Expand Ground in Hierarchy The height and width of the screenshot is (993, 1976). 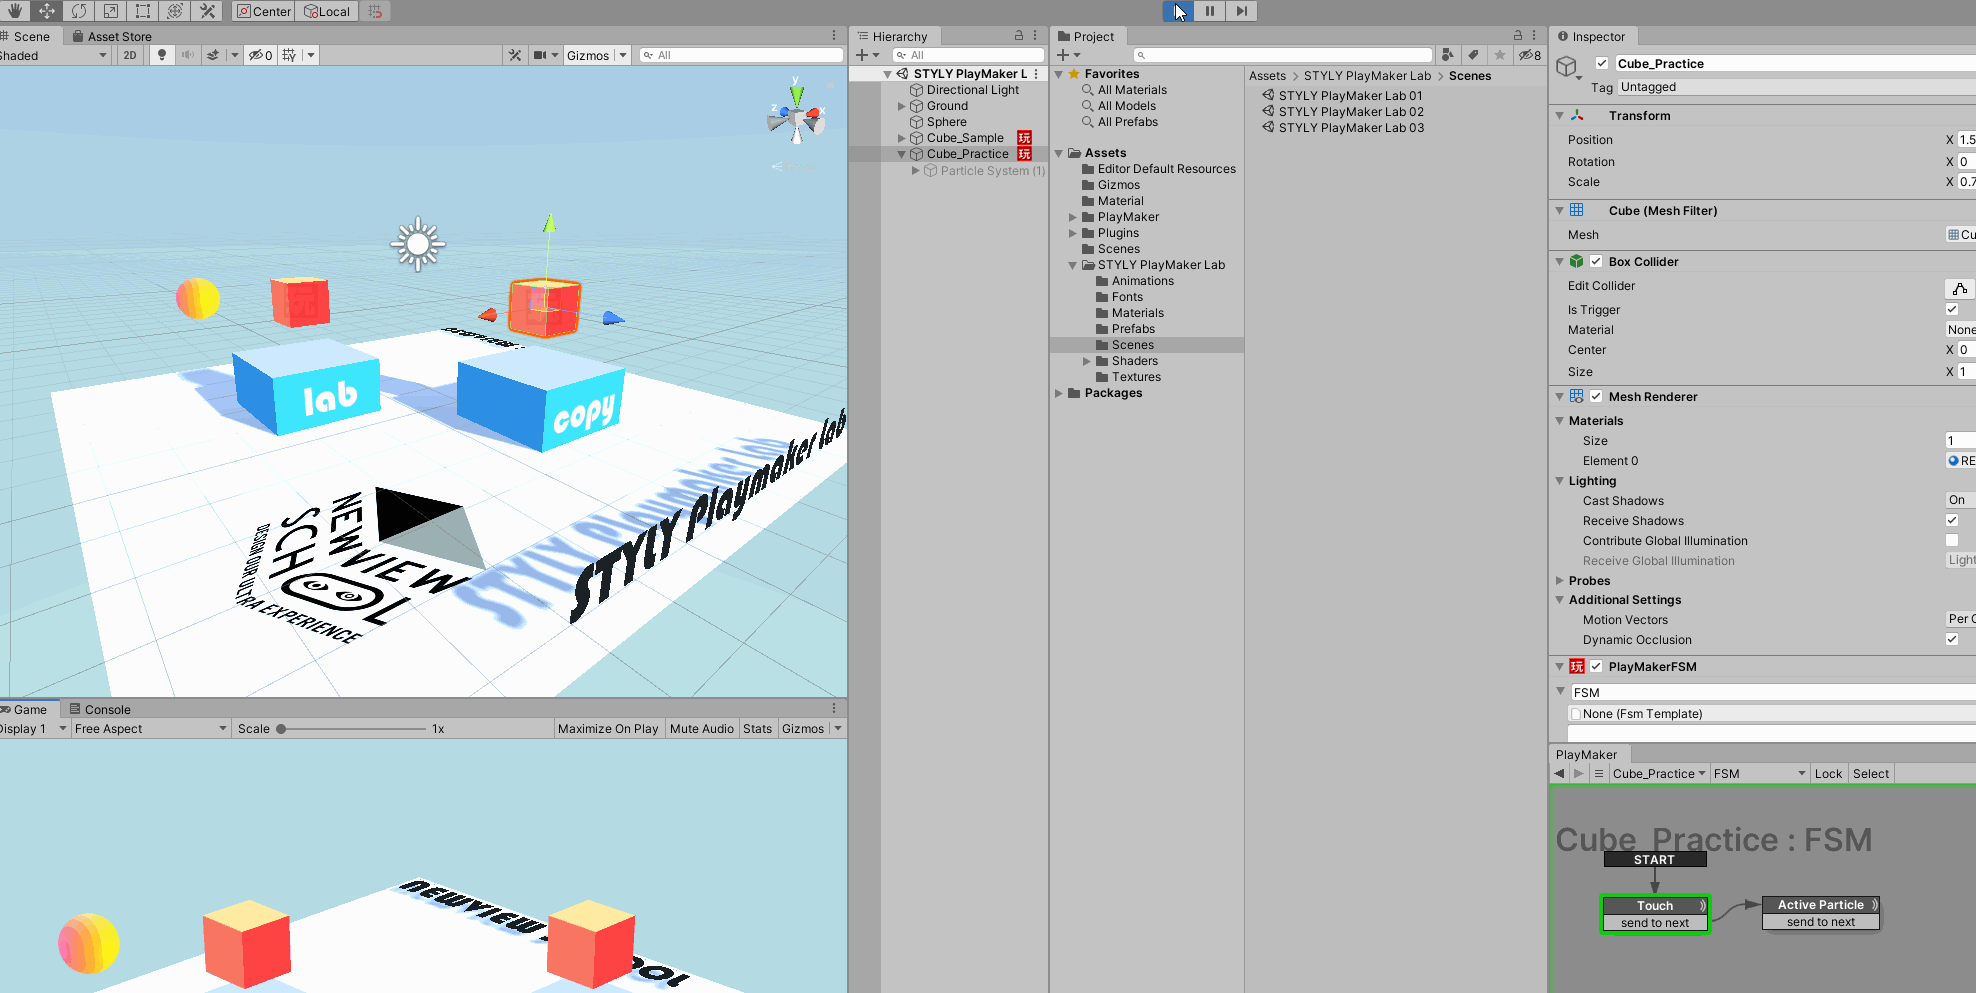[902, 106]
